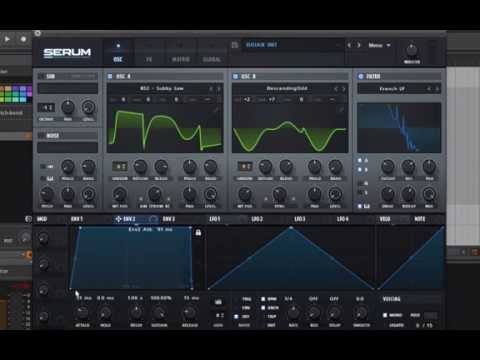The height and width of the screenshot is (360, 480).
Task: Click the OSC A unison voices box
Action: [120, 166]
